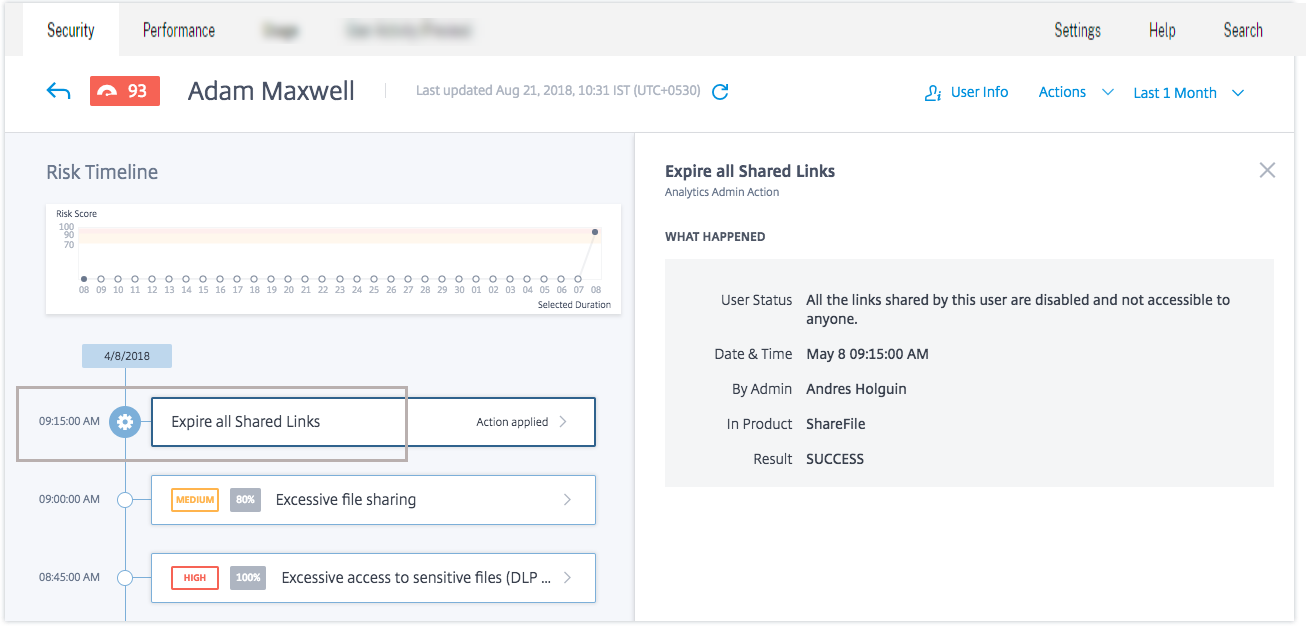Screen dimensions: 1306x626
Task: Close the Expire all Shared Links panel
Action: [1267, 171]
